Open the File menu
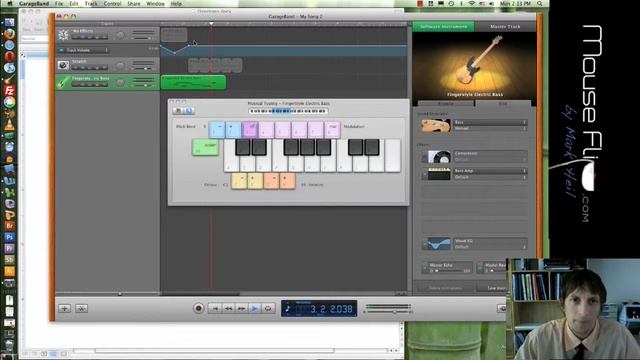Viewport: 640px width, 360px height. pos(59,4)
